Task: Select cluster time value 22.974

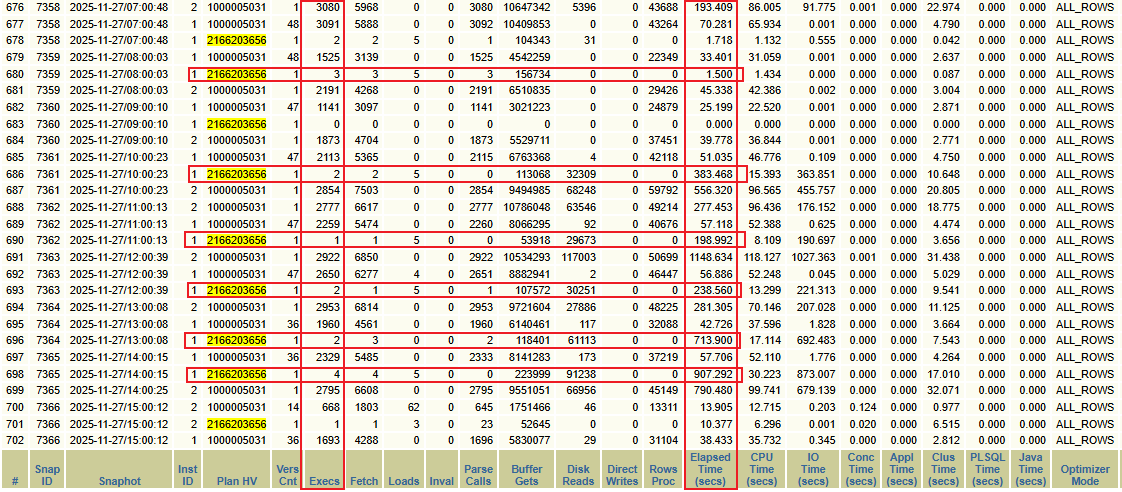Action: [944, 6]
